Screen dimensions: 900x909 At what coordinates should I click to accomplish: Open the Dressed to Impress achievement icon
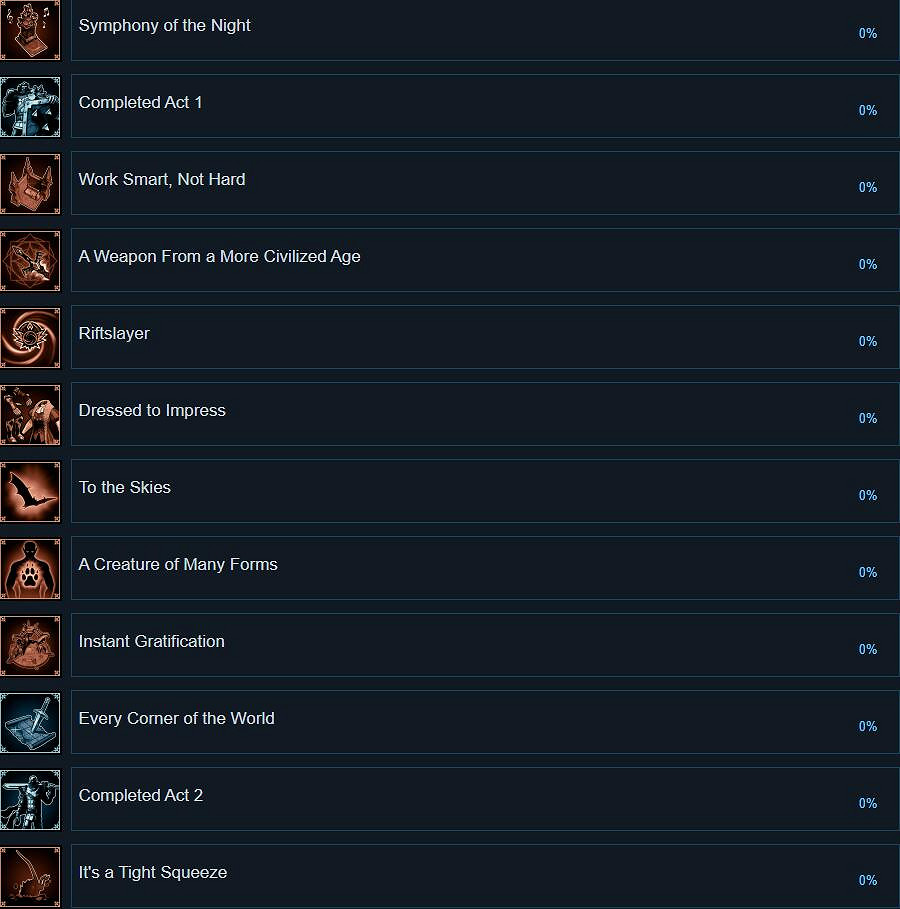pos(30,414)
